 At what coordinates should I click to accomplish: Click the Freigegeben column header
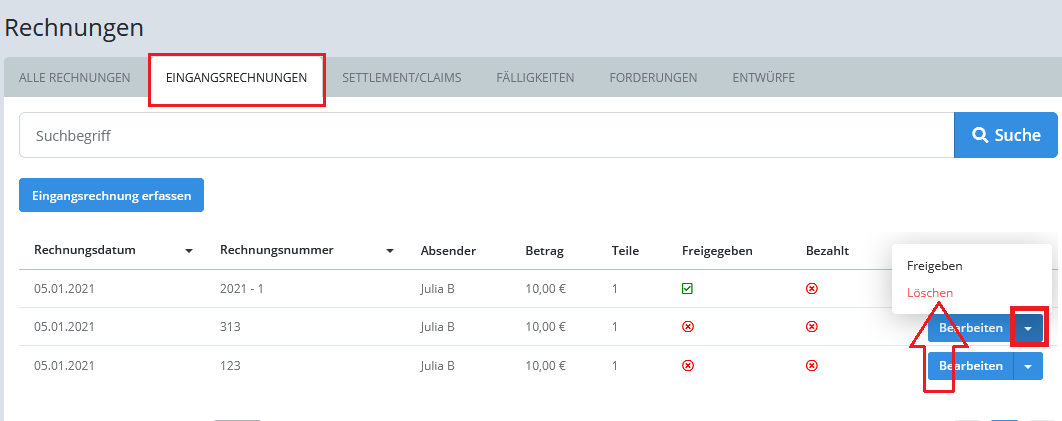click(x=717, y=251)
